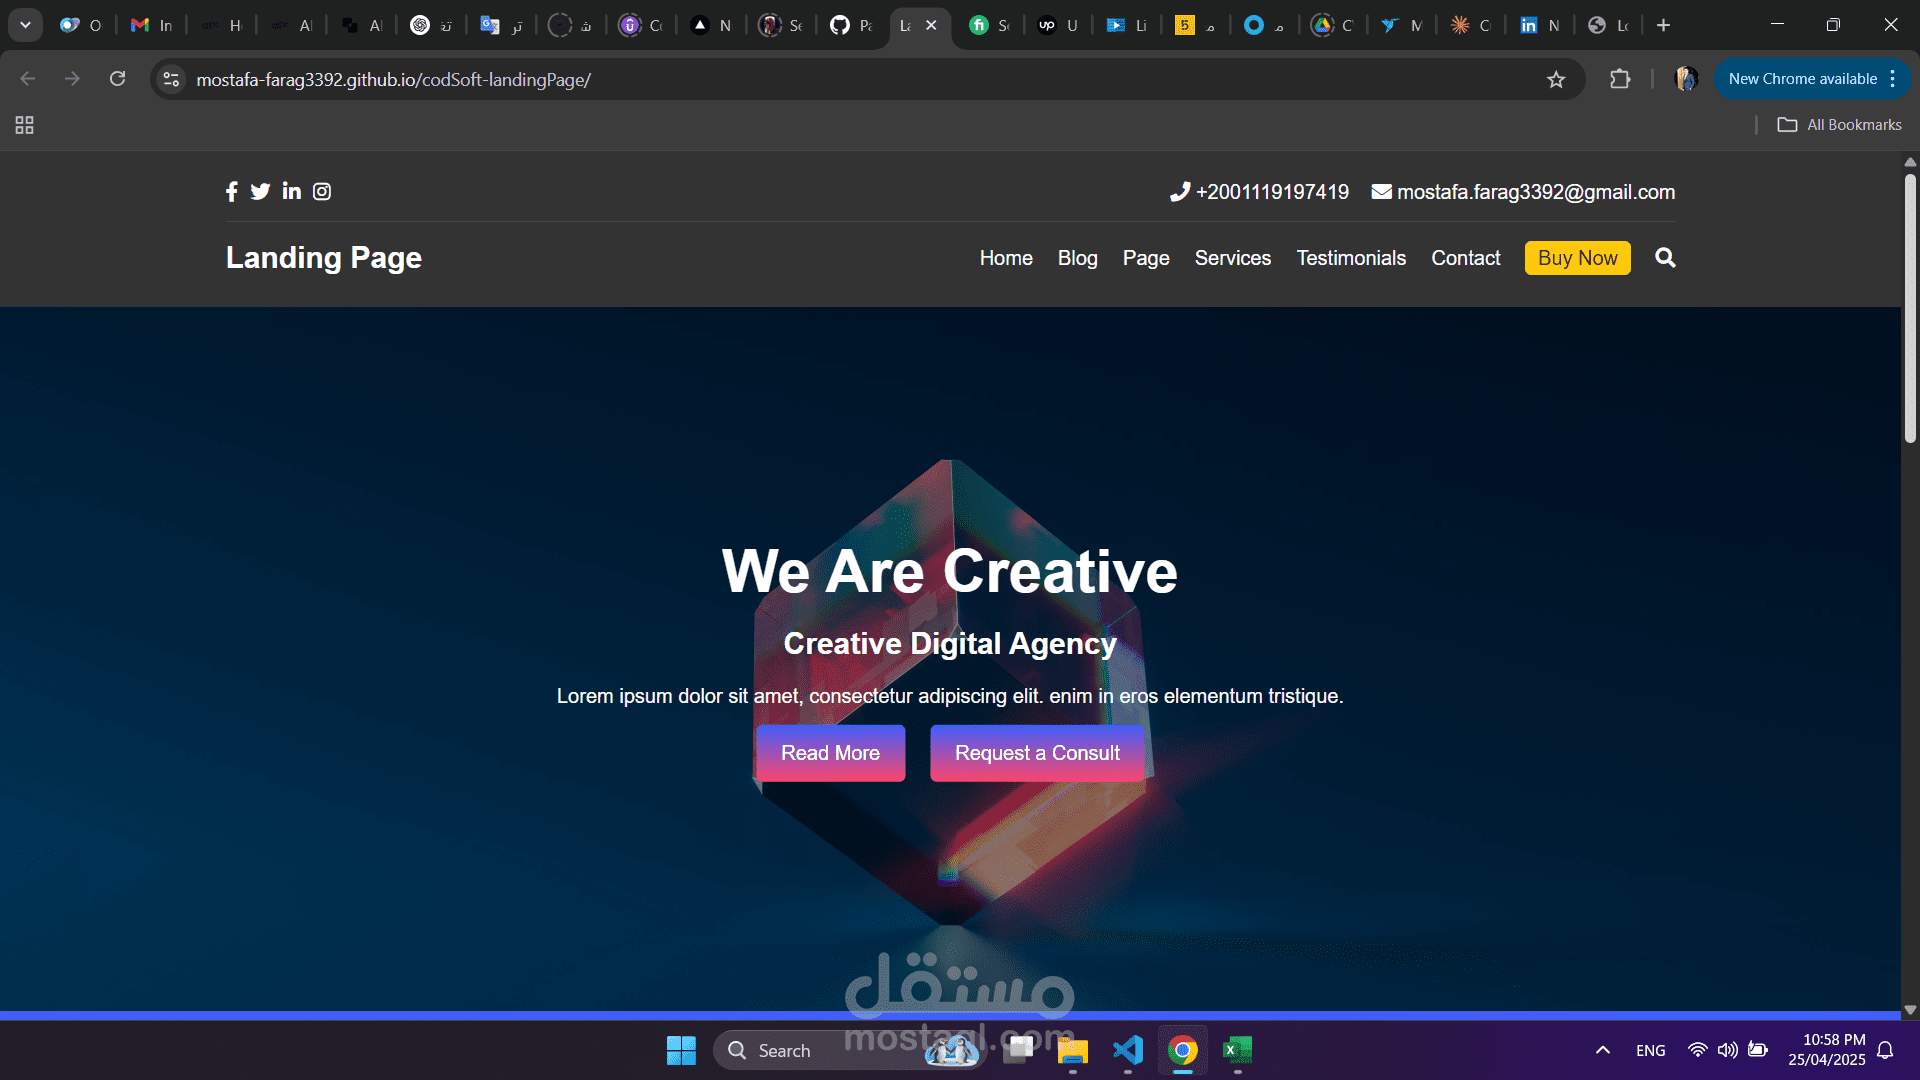Click the Read More button

pos(830,753)
